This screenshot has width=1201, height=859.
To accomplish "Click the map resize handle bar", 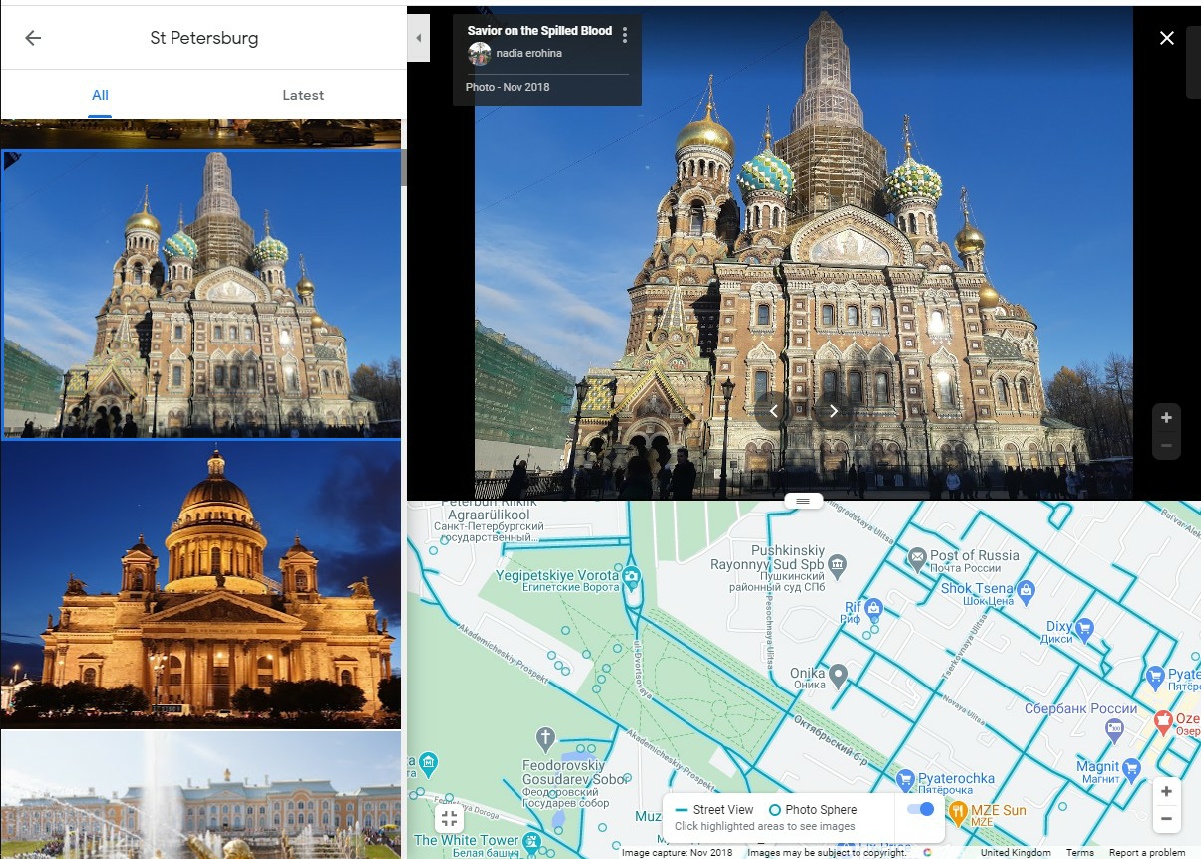I will 803,501.
